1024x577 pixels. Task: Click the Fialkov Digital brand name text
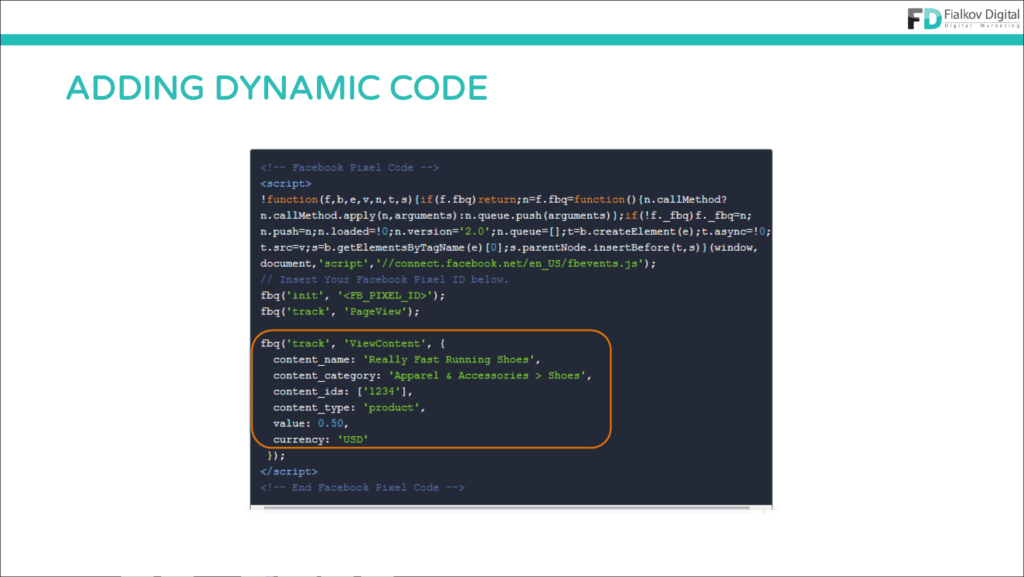coord(982,14)
